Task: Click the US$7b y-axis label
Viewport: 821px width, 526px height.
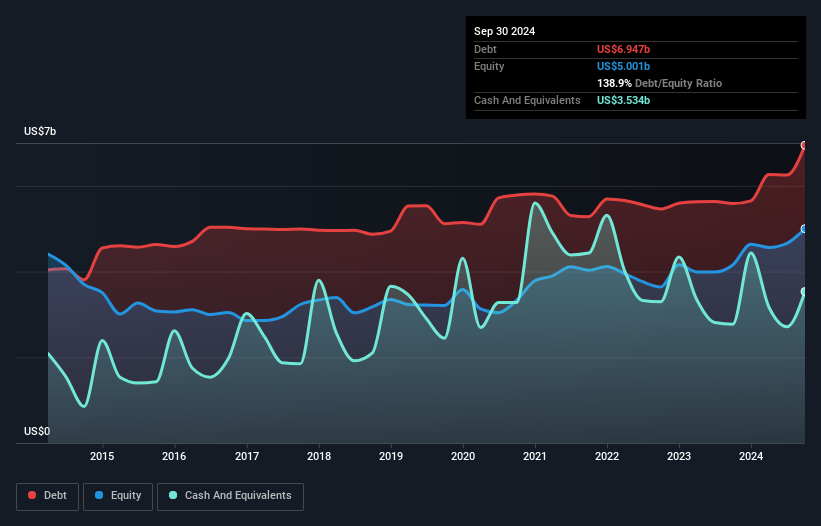Action: [40, 131]
